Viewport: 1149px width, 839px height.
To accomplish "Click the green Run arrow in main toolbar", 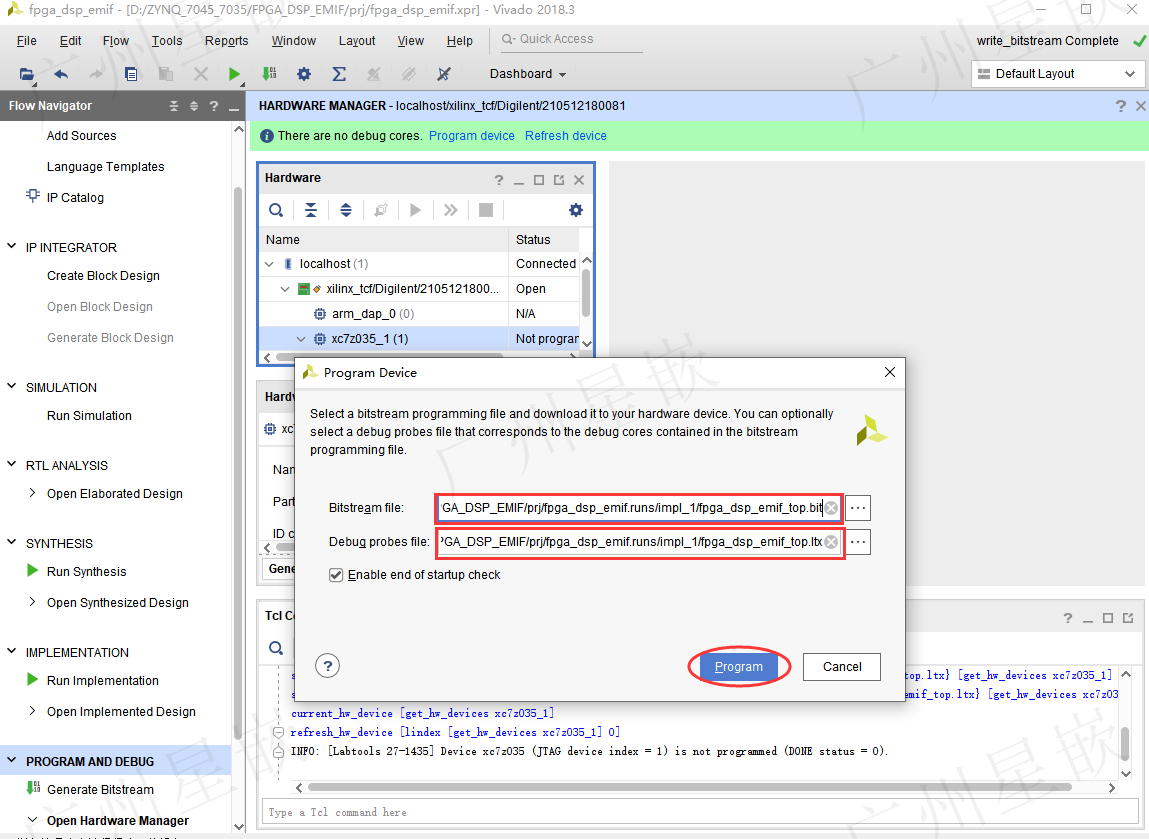I will point(234,74).
